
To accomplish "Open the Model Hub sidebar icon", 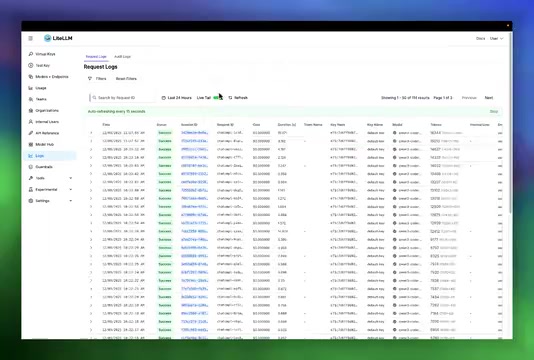I will point(31,144).
